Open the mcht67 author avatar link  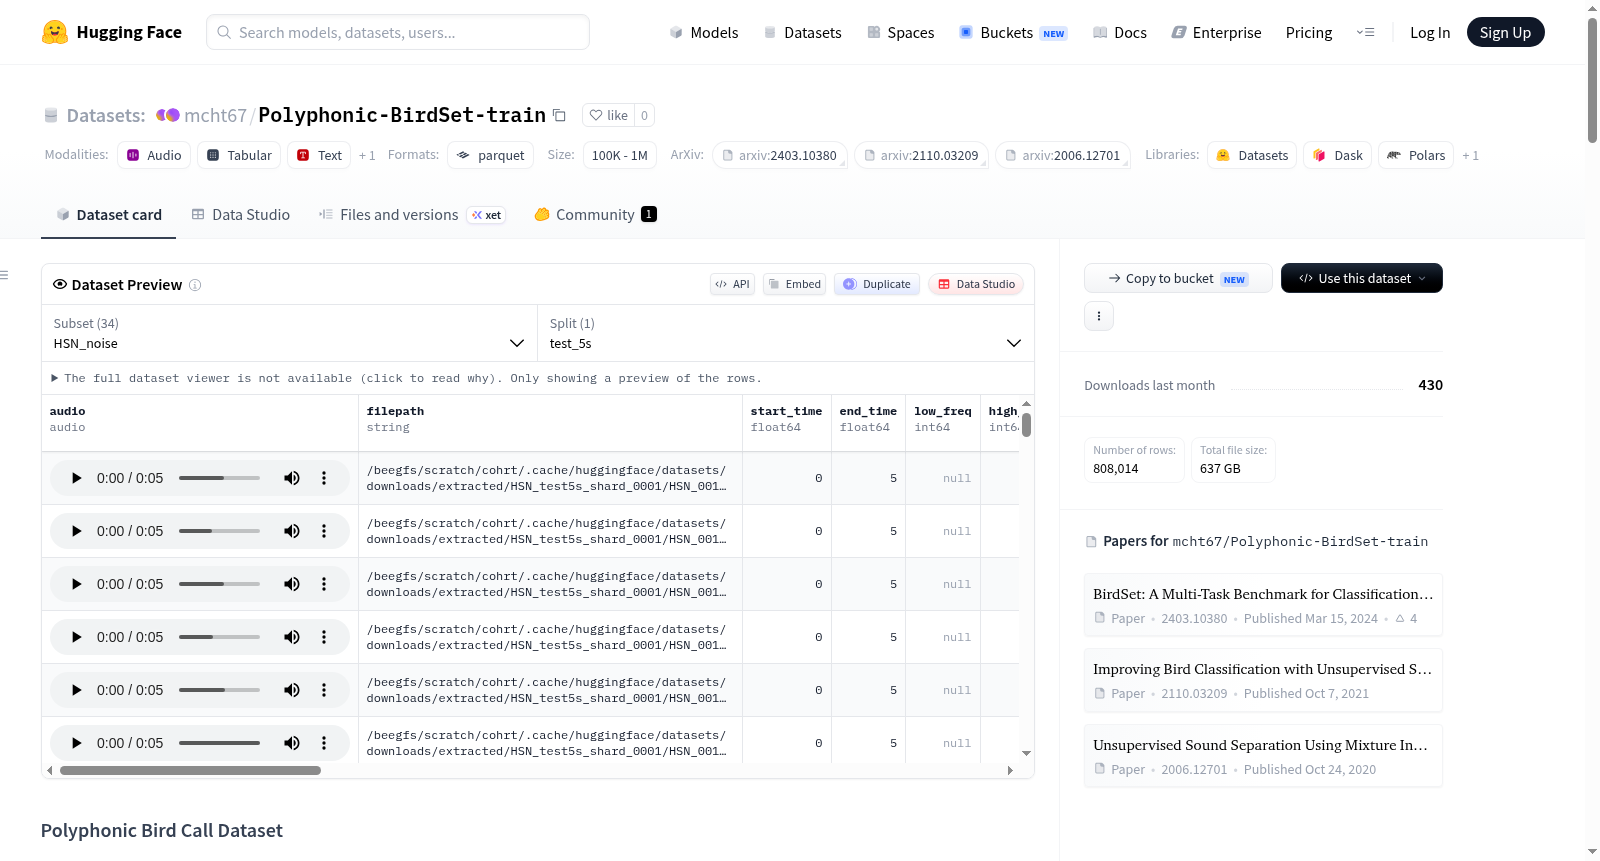(x=167, y=115)
